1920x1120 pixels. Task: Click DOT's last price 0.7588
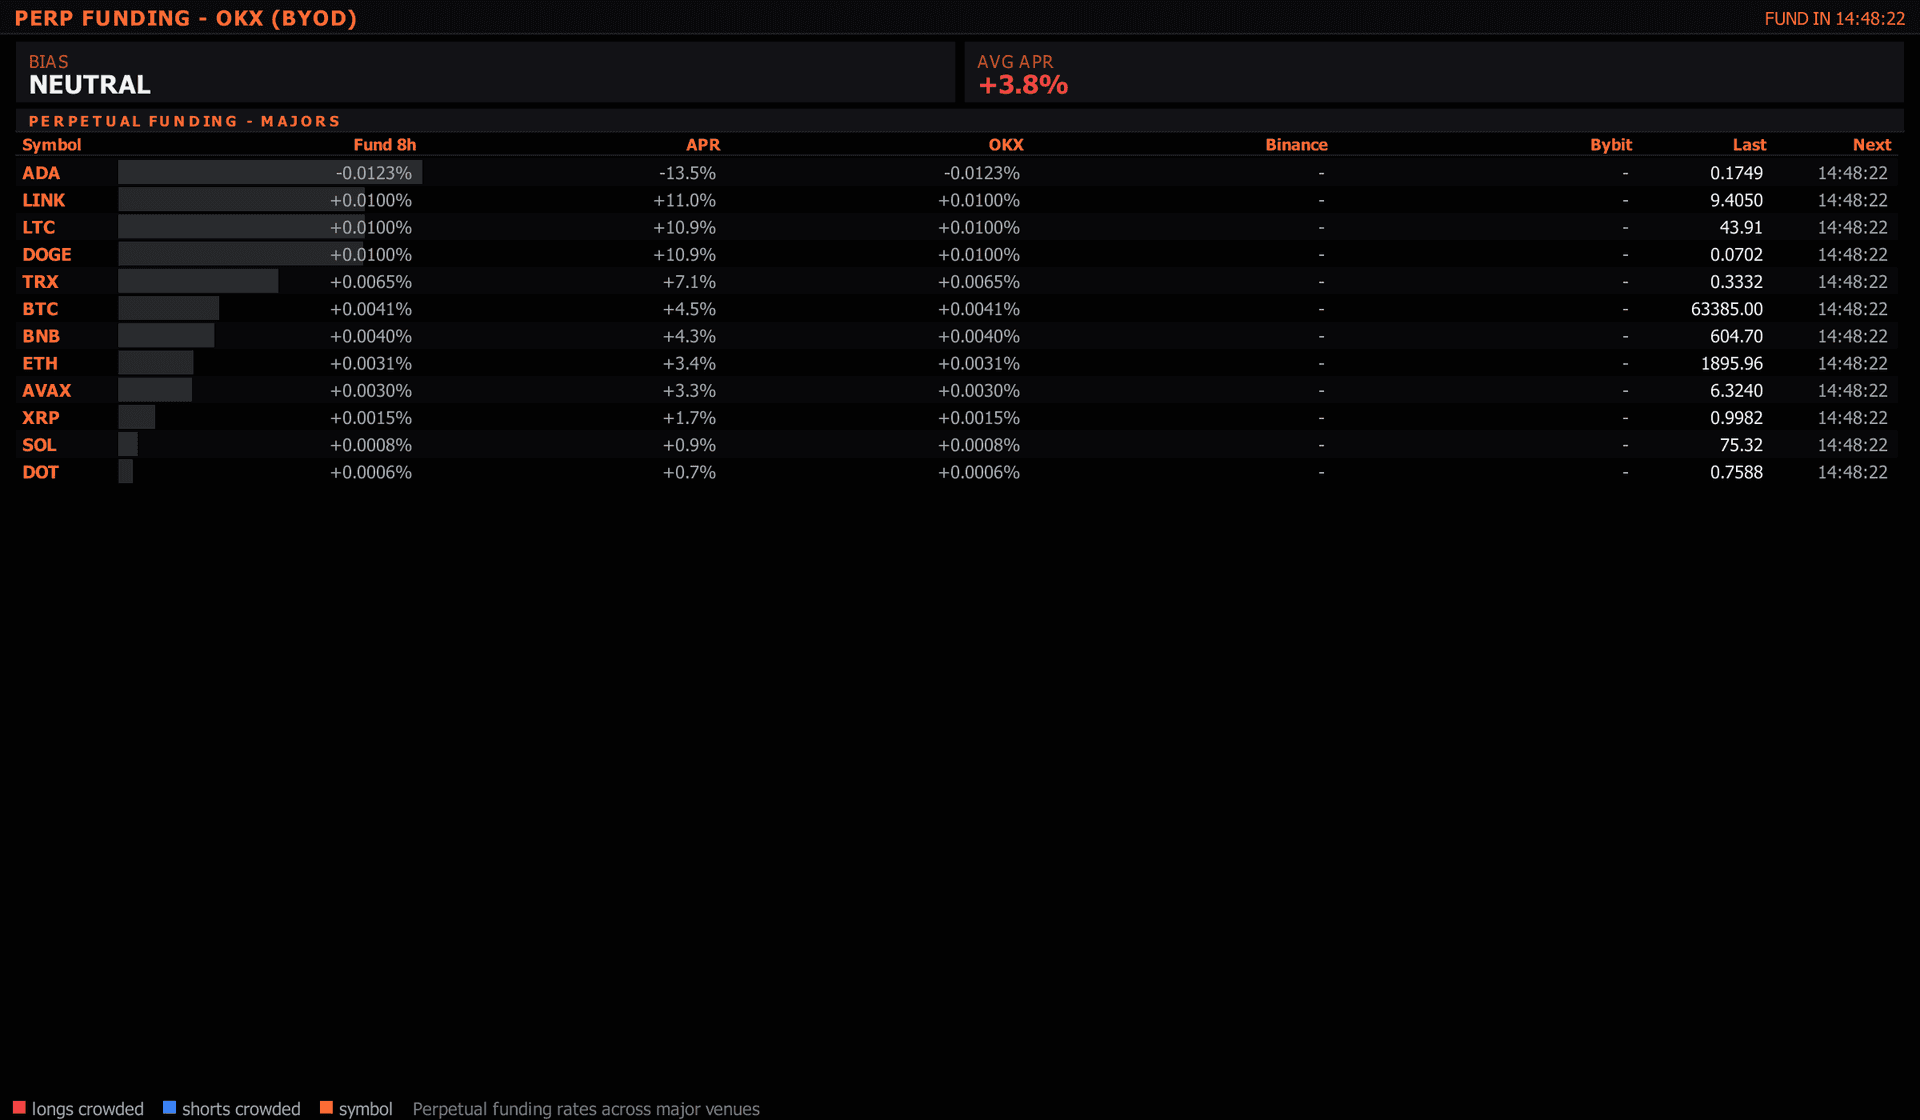[1737, 472]
